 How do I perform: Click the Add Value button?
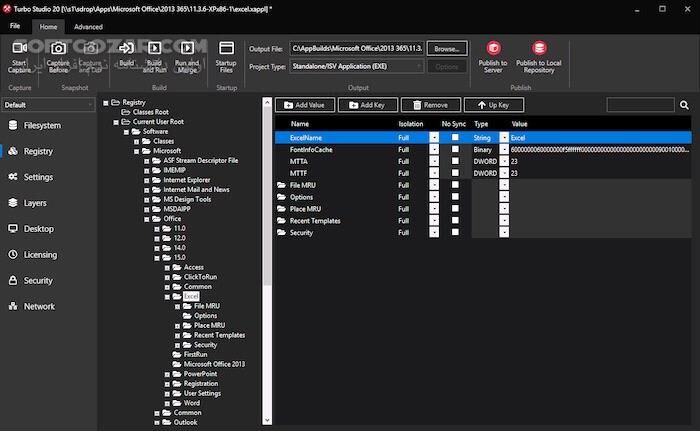(x=301, y=105)
